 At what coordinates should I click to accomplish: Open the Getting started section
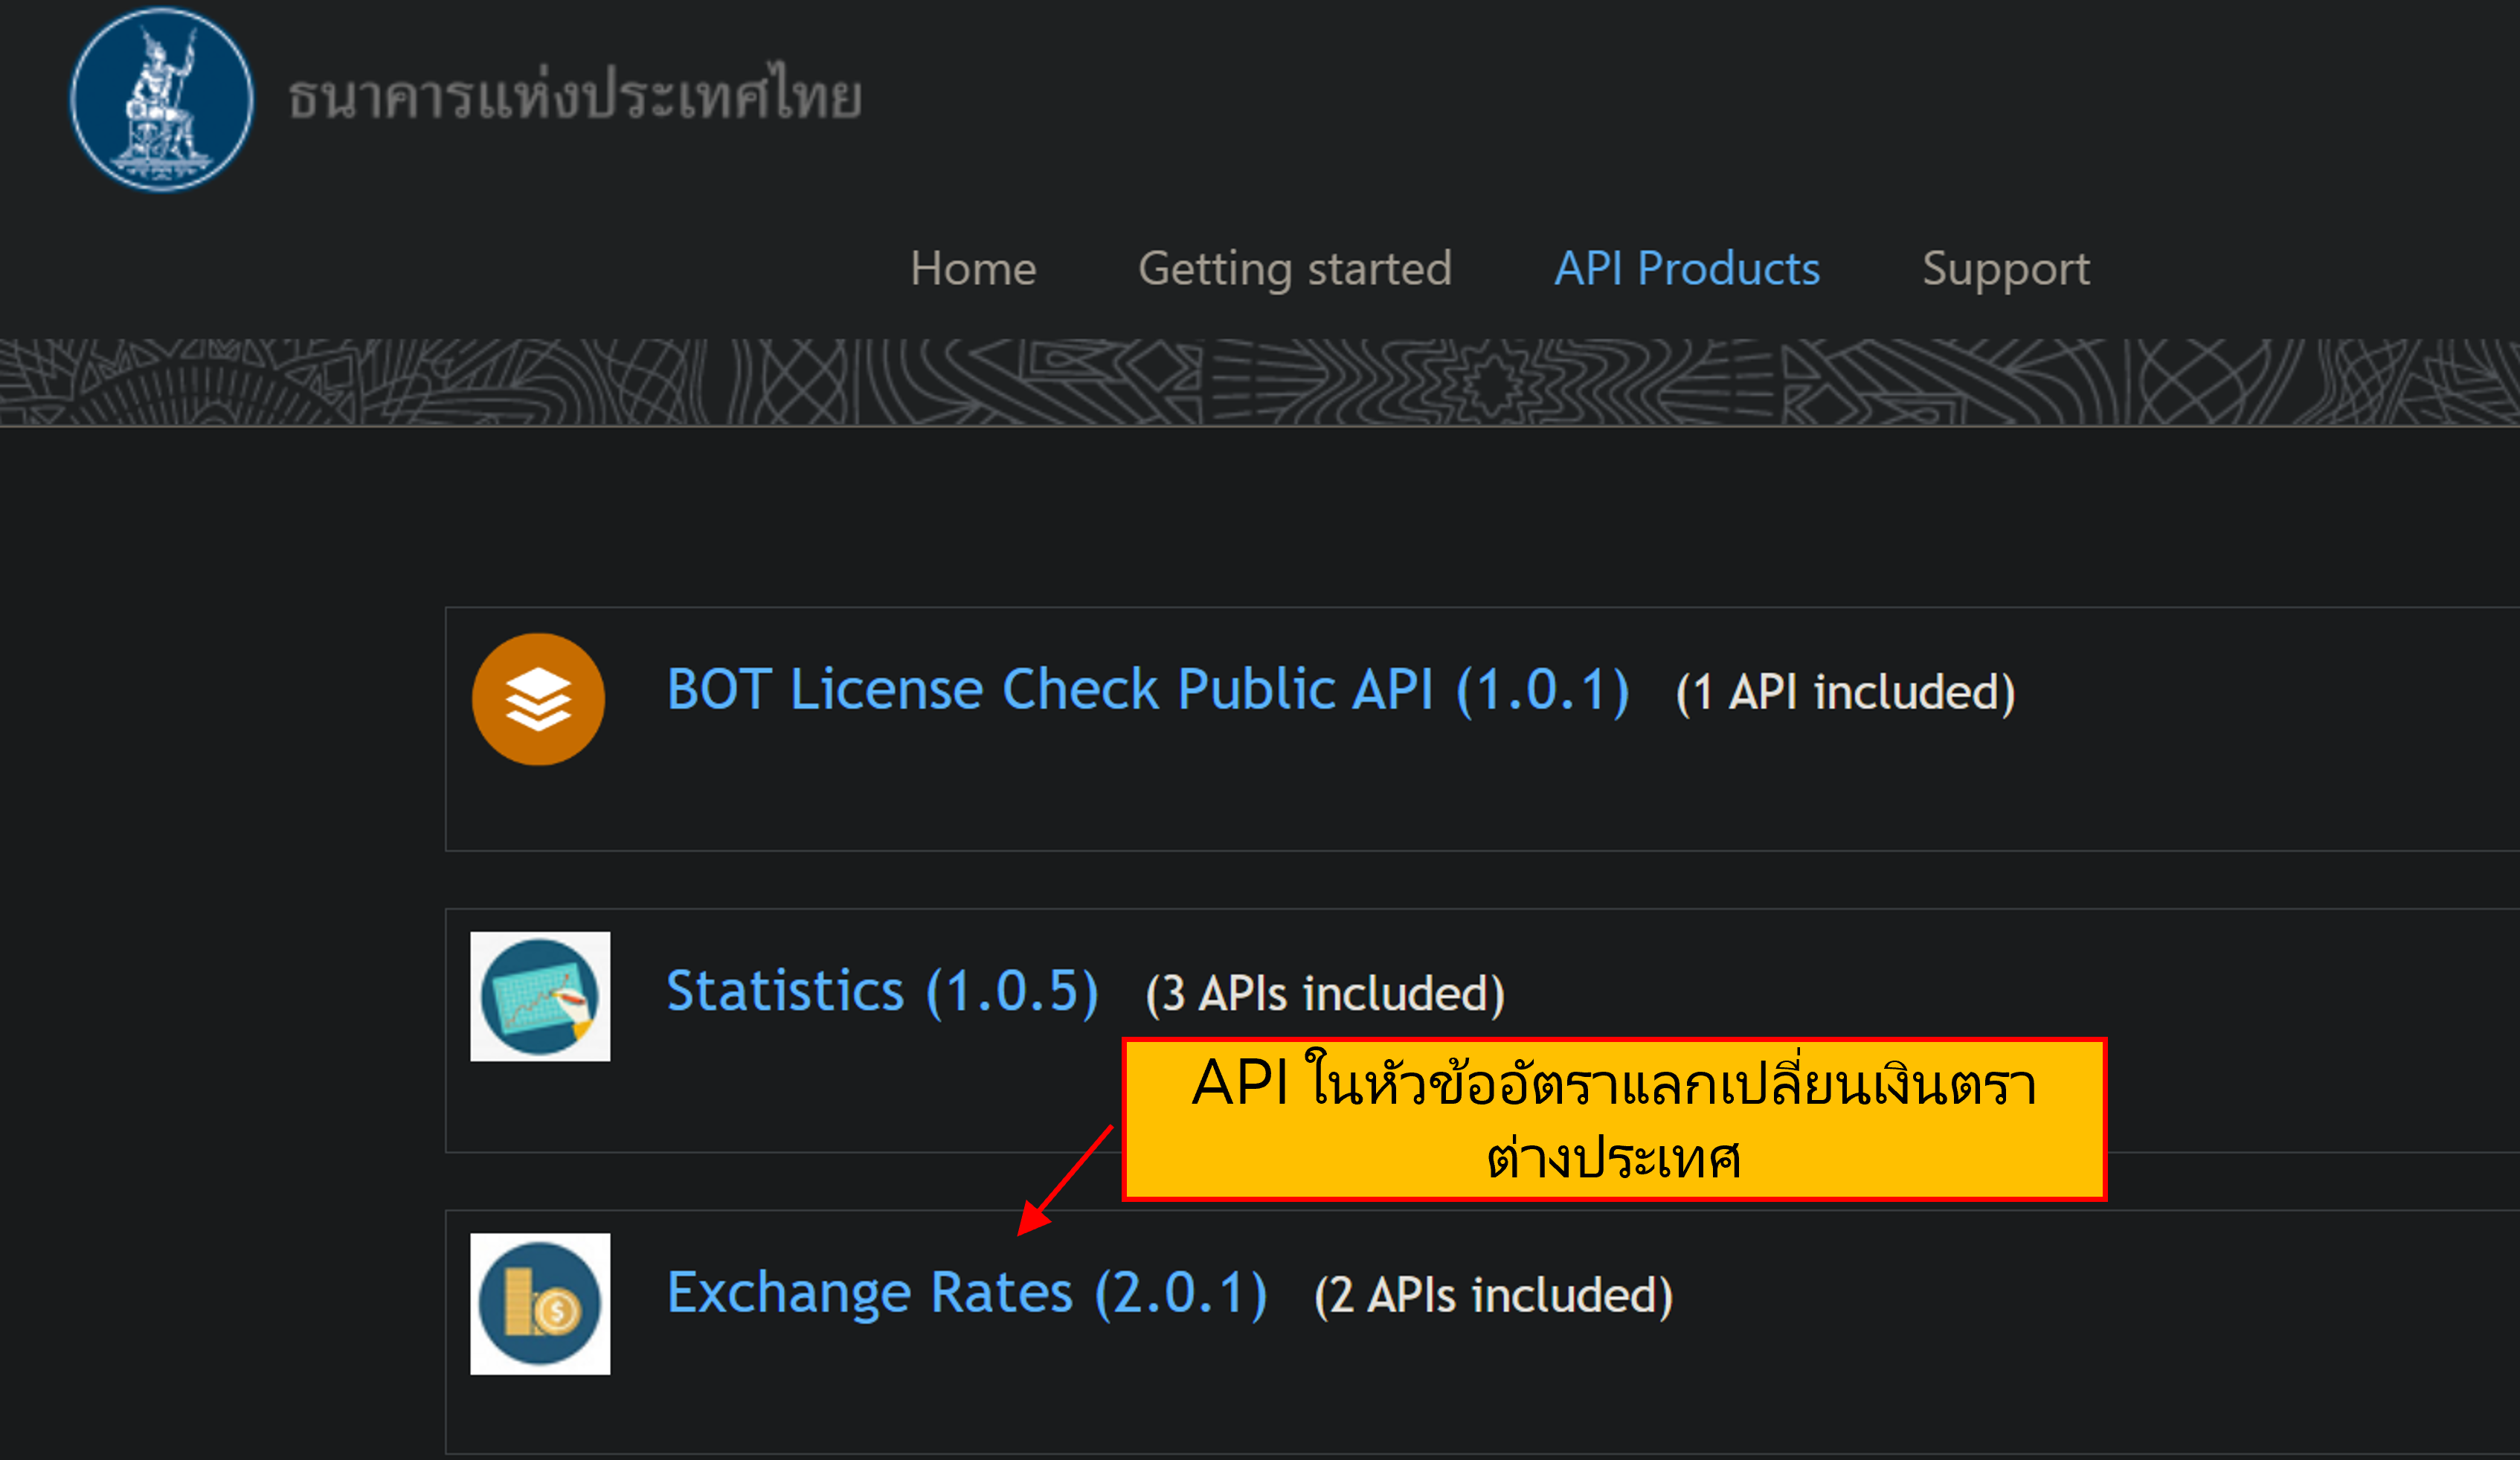(1295, 268)
